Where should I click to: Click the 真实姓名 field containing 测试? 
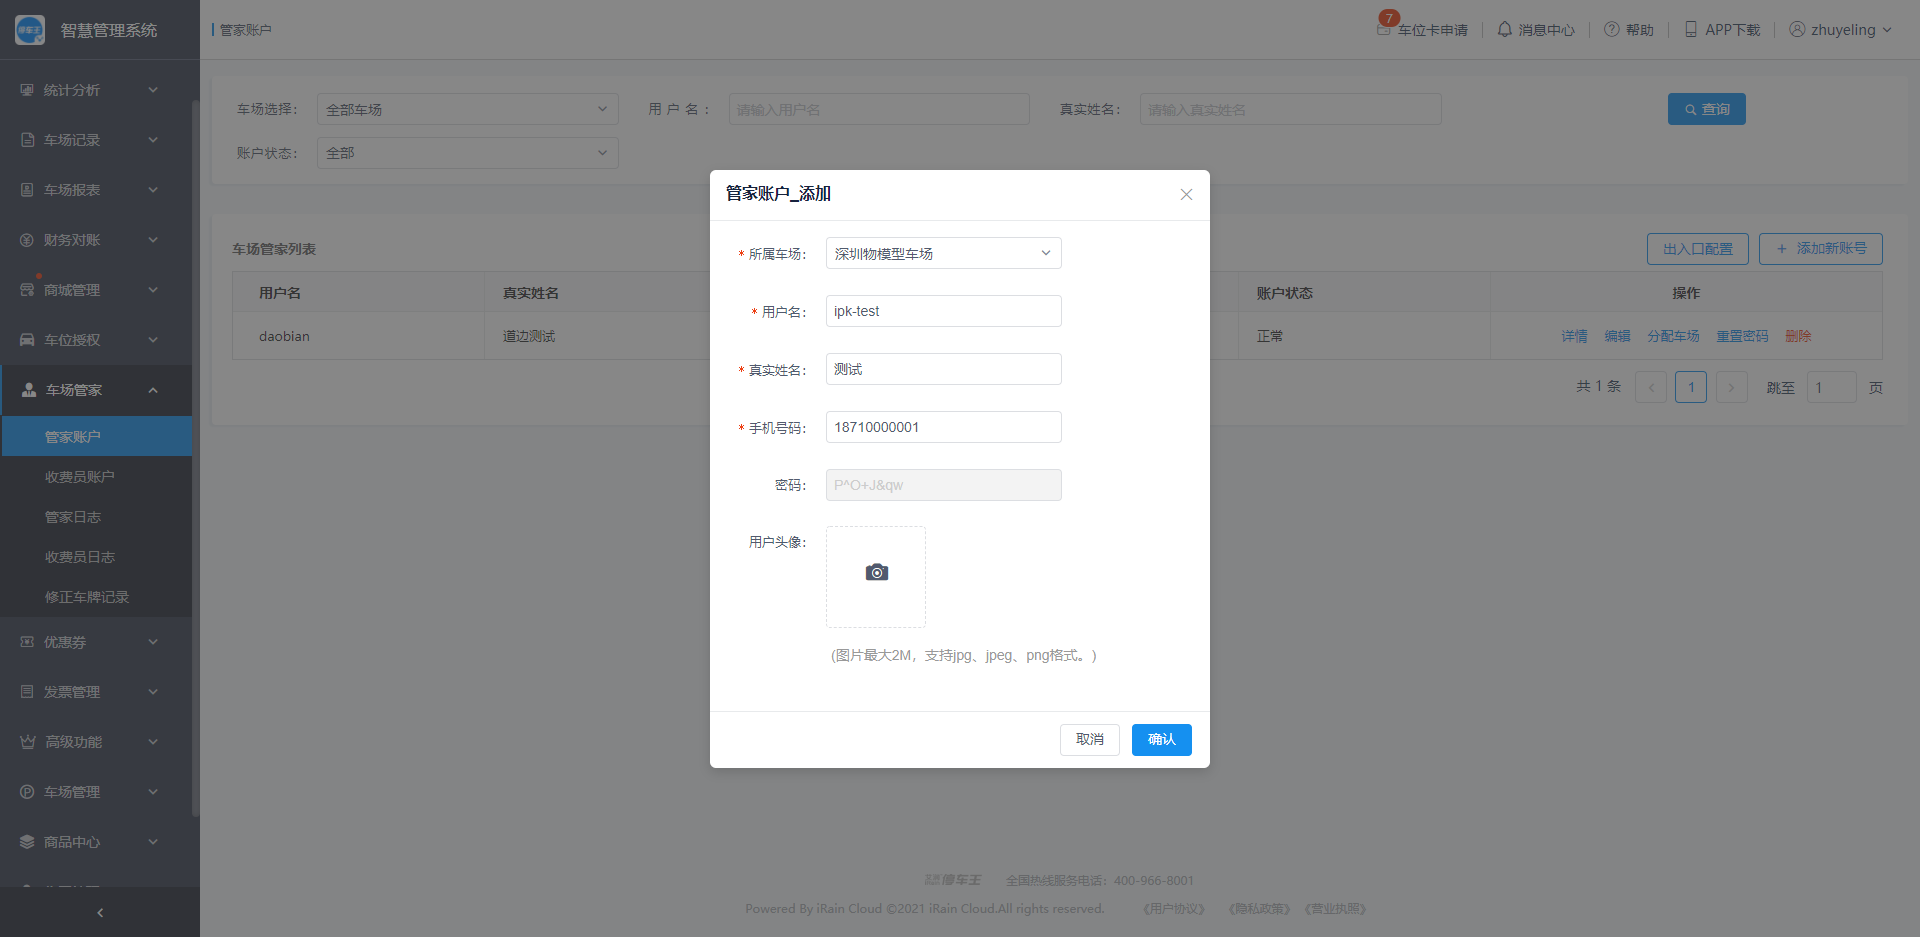tap(943, 369)
